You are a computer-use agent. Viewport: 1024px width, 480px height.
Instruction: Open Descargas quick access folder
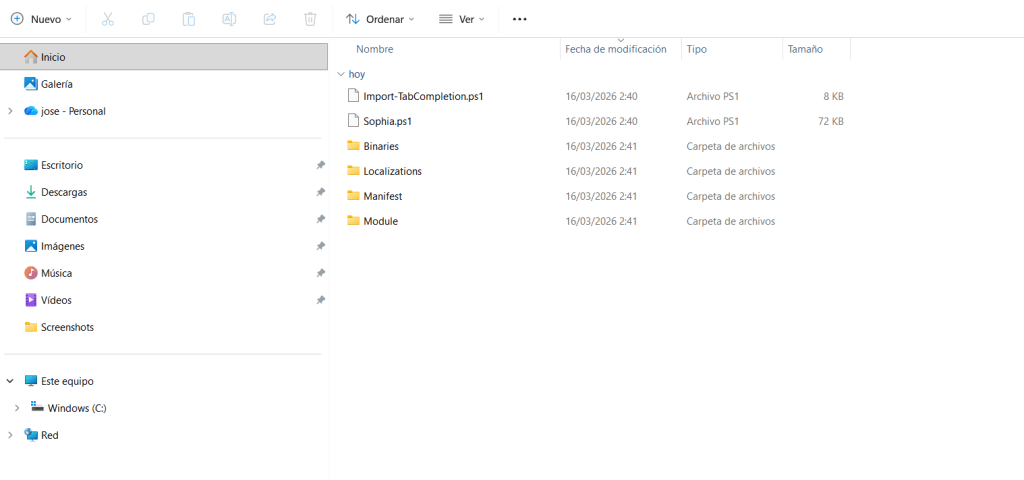[x=64, y=192]
